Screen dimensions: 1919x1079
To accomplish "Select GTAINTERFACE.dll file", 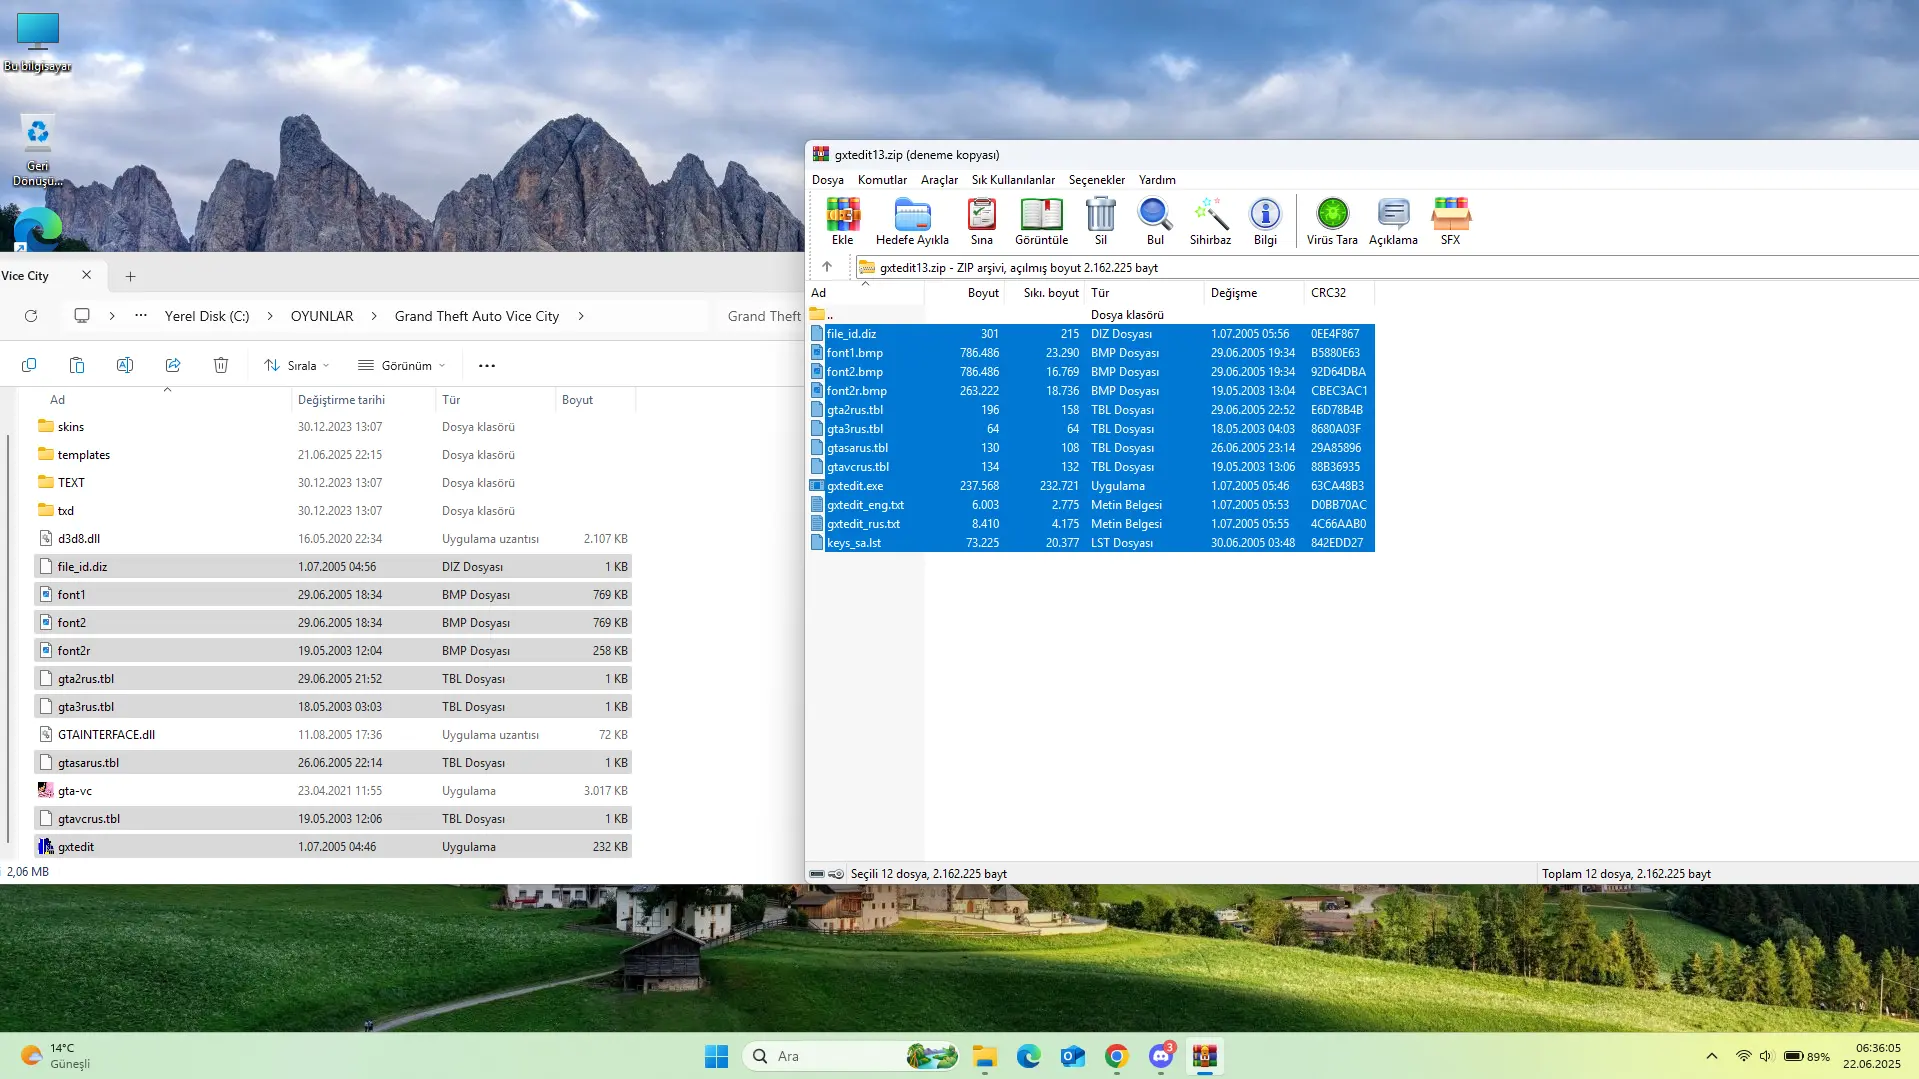I will coord(332,735).
